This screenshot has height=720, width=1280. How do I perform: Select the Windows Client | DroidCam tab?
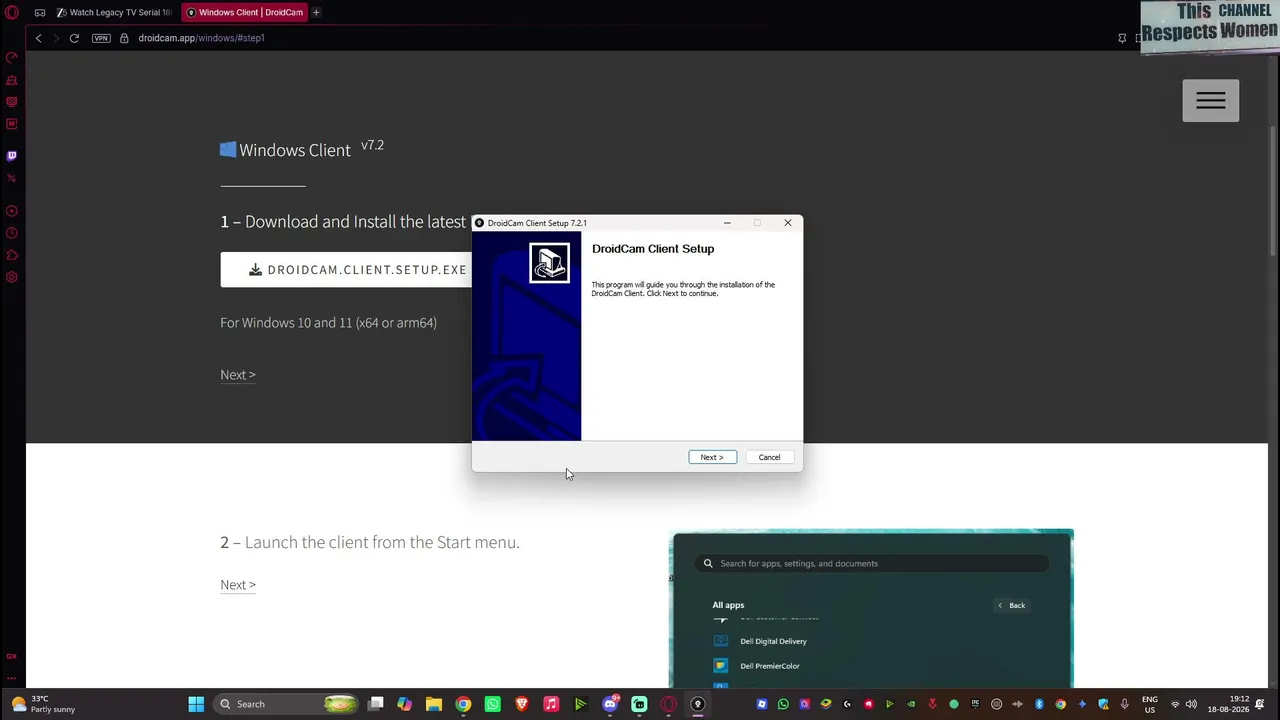245,12
